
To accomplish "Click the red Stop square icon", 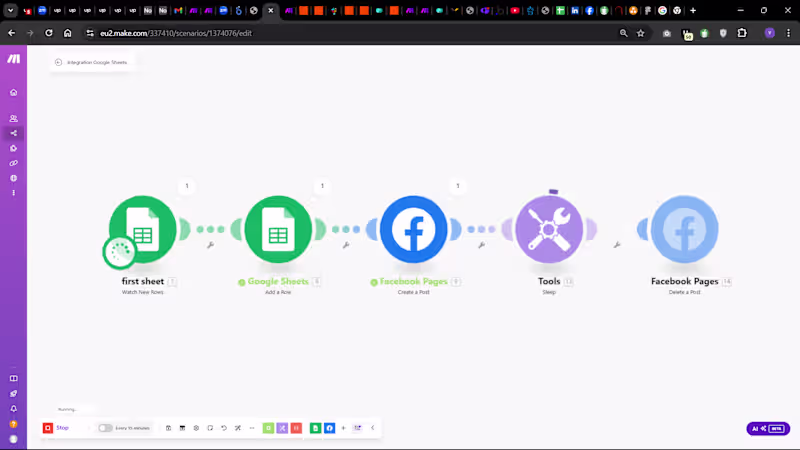I will tap(47, 428).
